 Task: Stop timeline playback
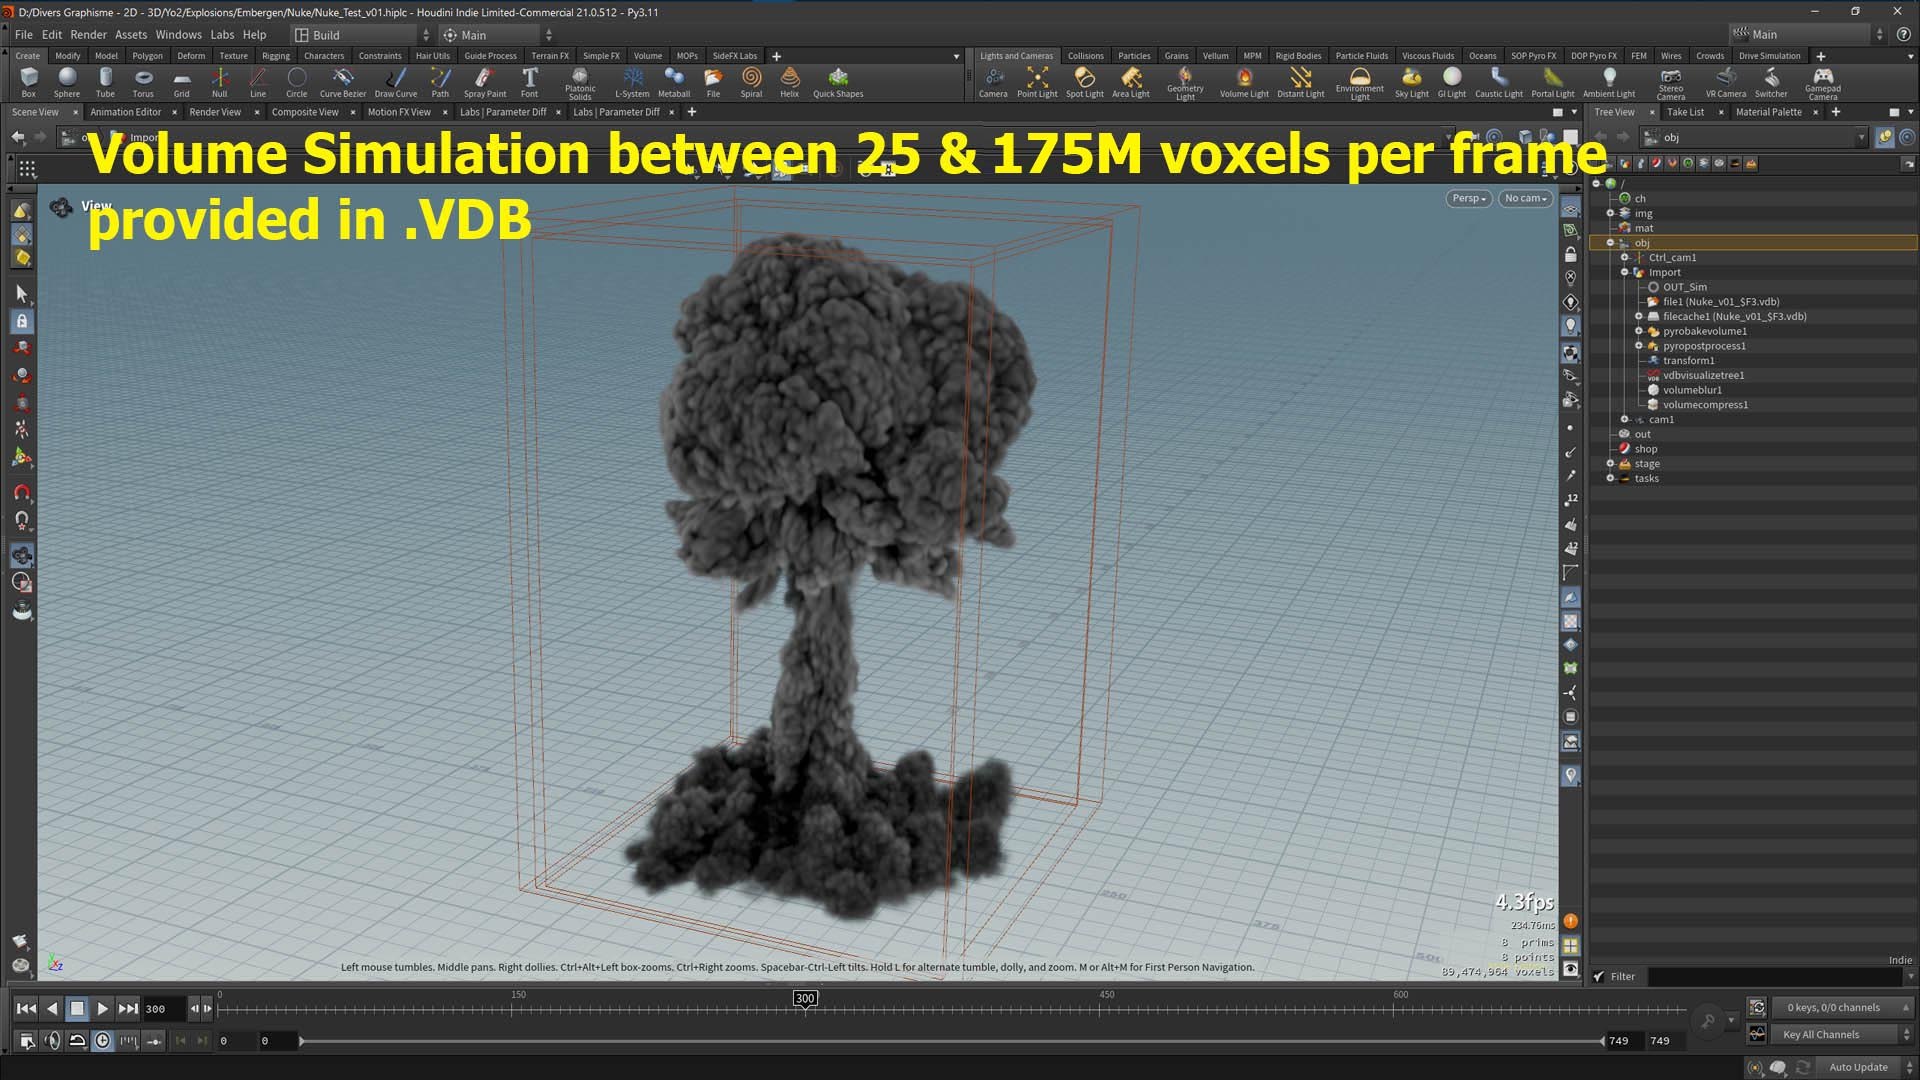77,1008
